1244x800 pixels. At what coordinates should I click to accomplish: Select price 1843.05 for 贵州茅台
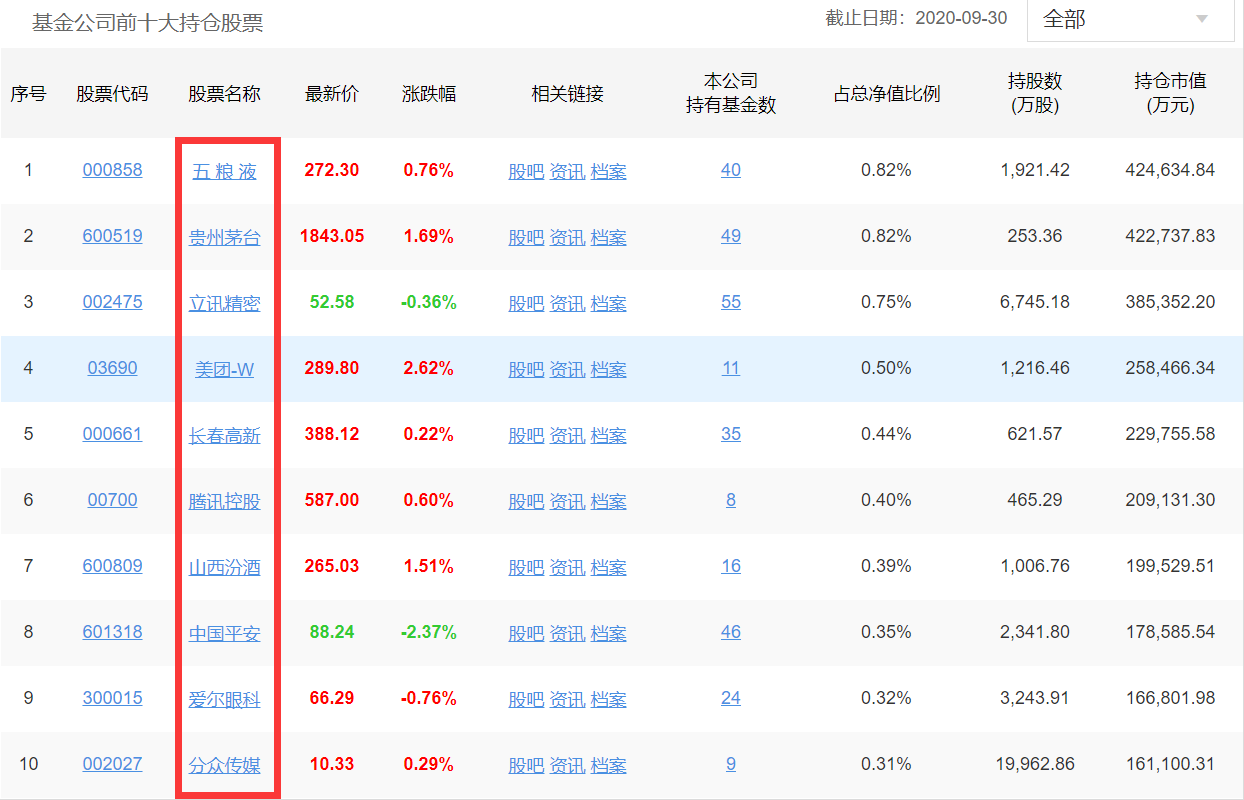pyautogui.click(x=332, y=236)
